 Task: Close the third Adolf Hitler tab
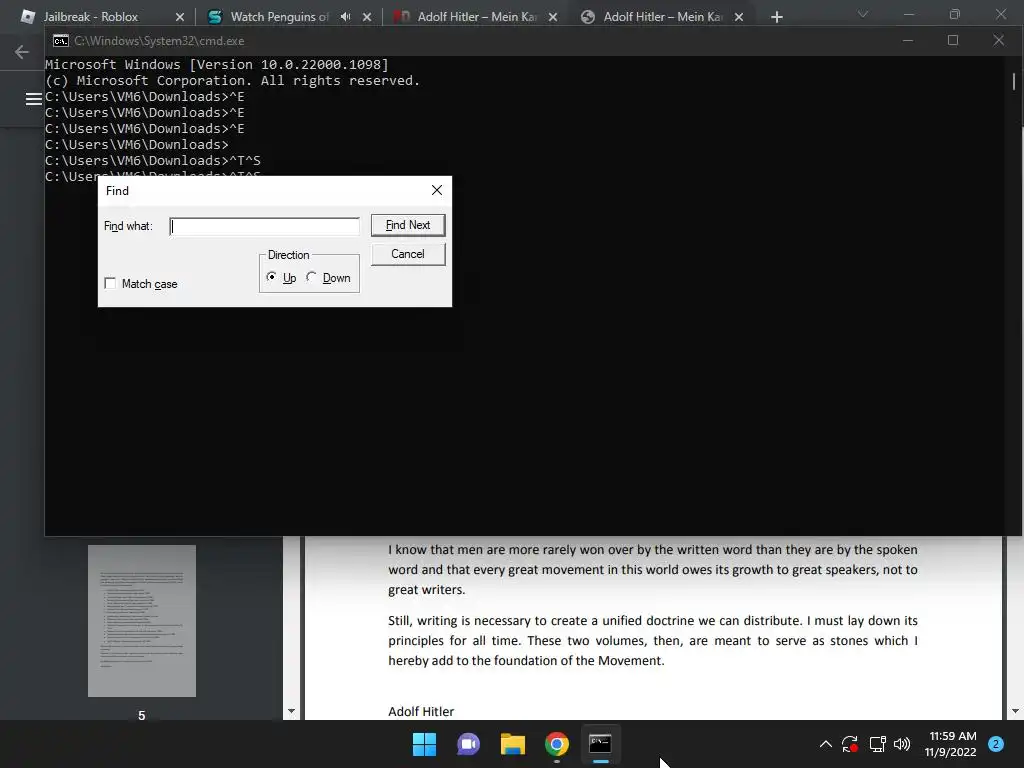tap(553, 17)
